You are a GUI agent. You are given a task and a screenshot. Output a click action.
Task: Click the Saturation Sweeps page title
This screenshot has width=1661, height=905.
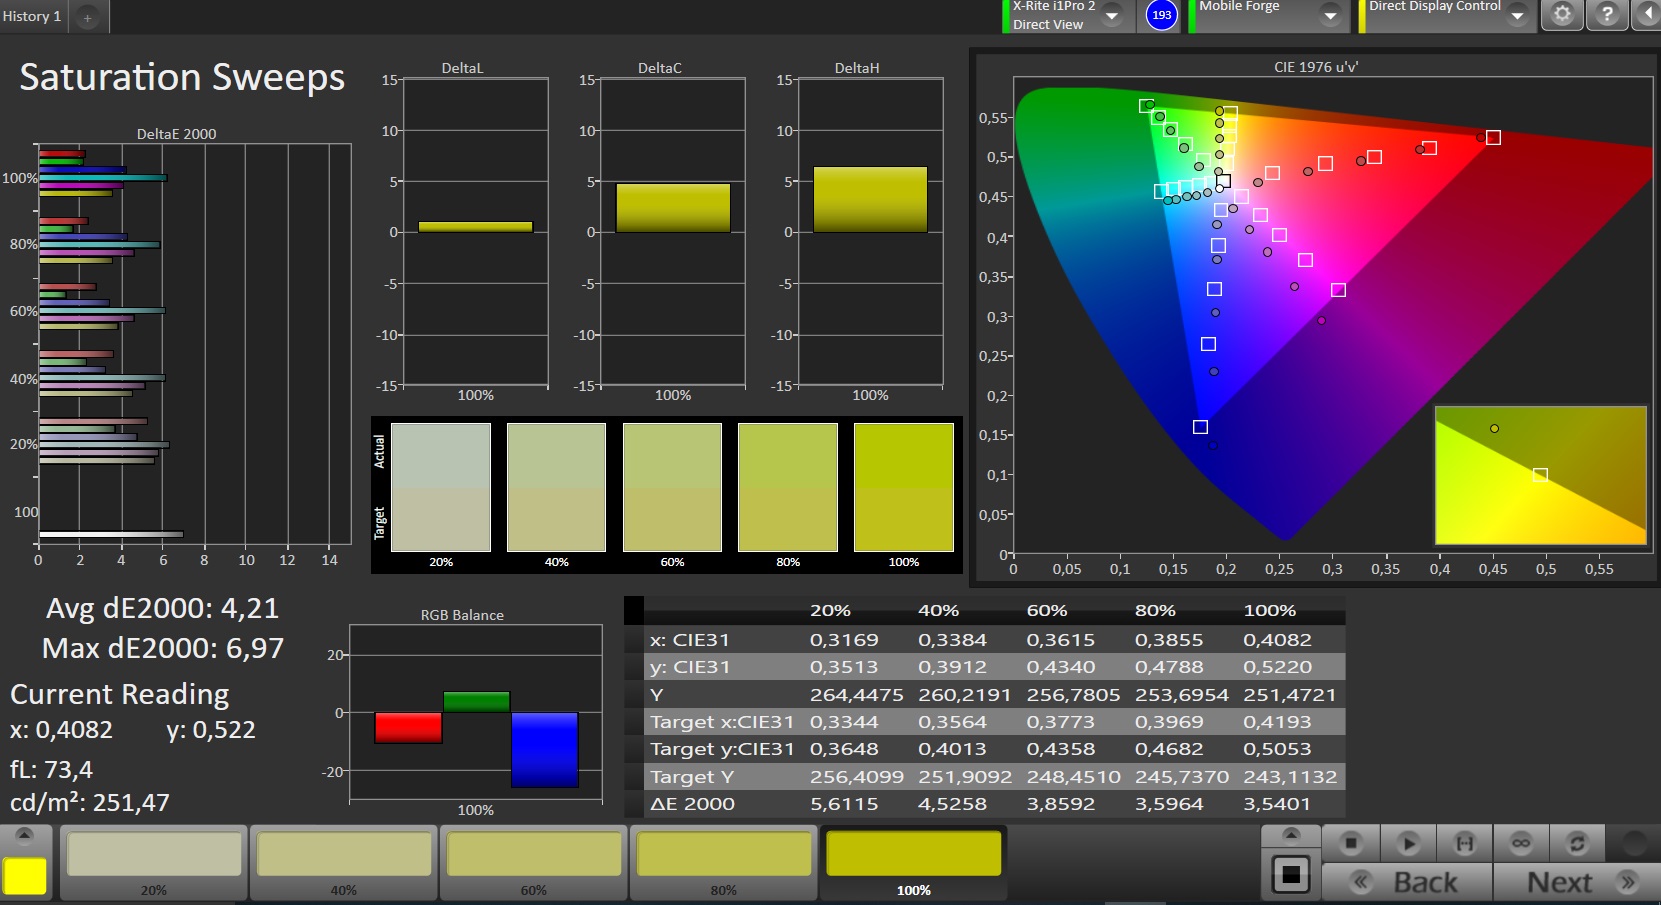pos(182,77)
